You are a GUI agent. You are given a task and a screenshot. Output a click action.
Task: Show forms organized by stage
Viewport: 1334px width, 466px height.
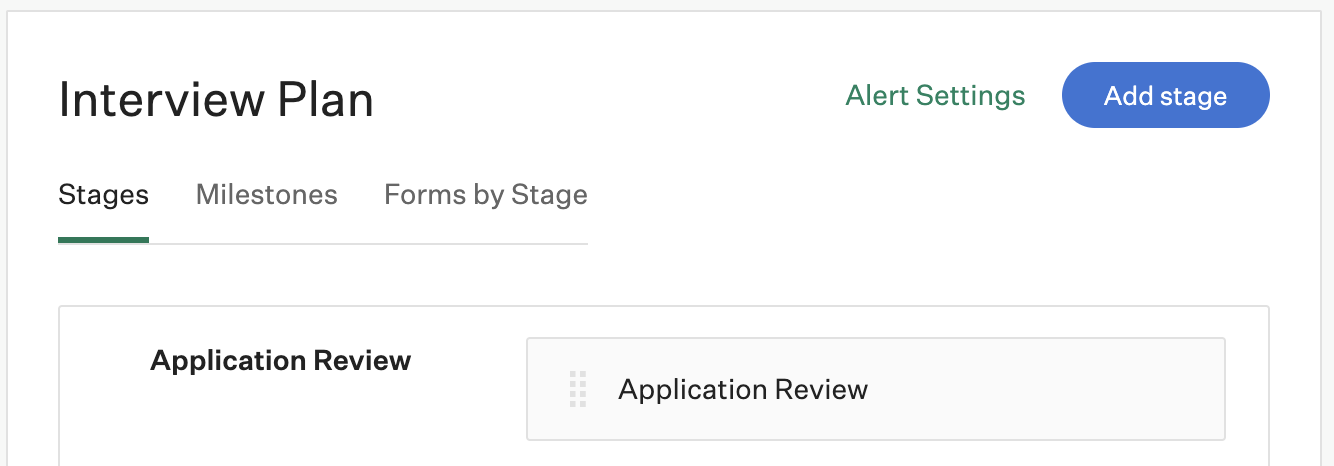[x=486, y=194]
